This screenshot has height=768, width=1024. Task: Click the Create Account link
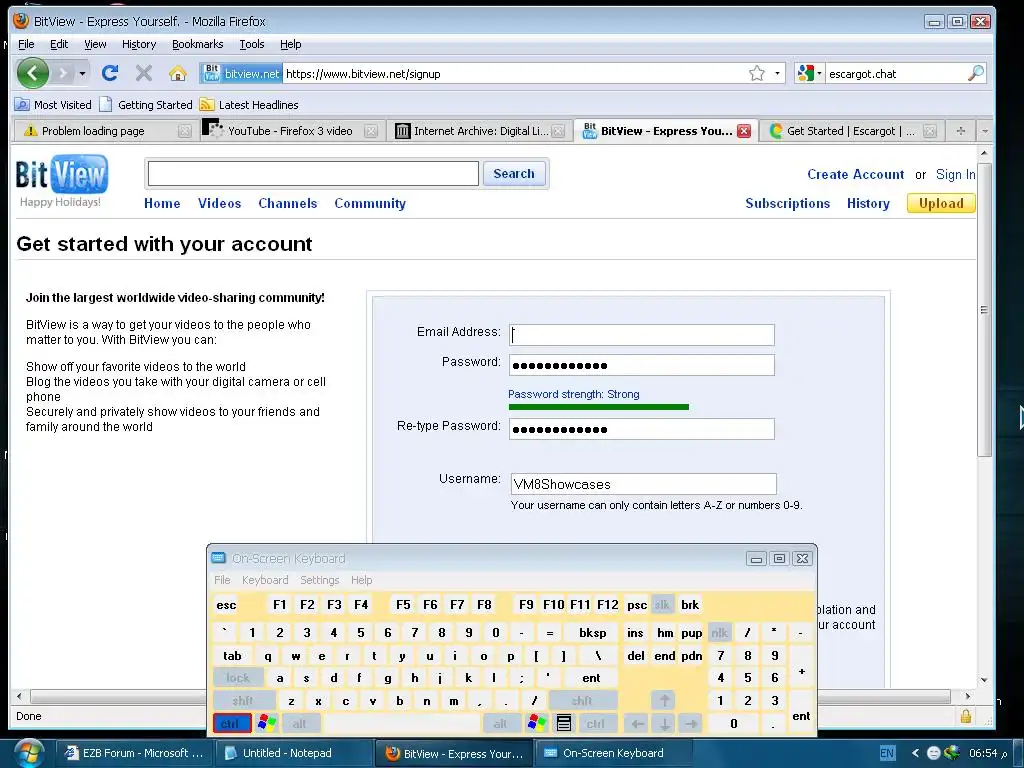tap(856, 174)
